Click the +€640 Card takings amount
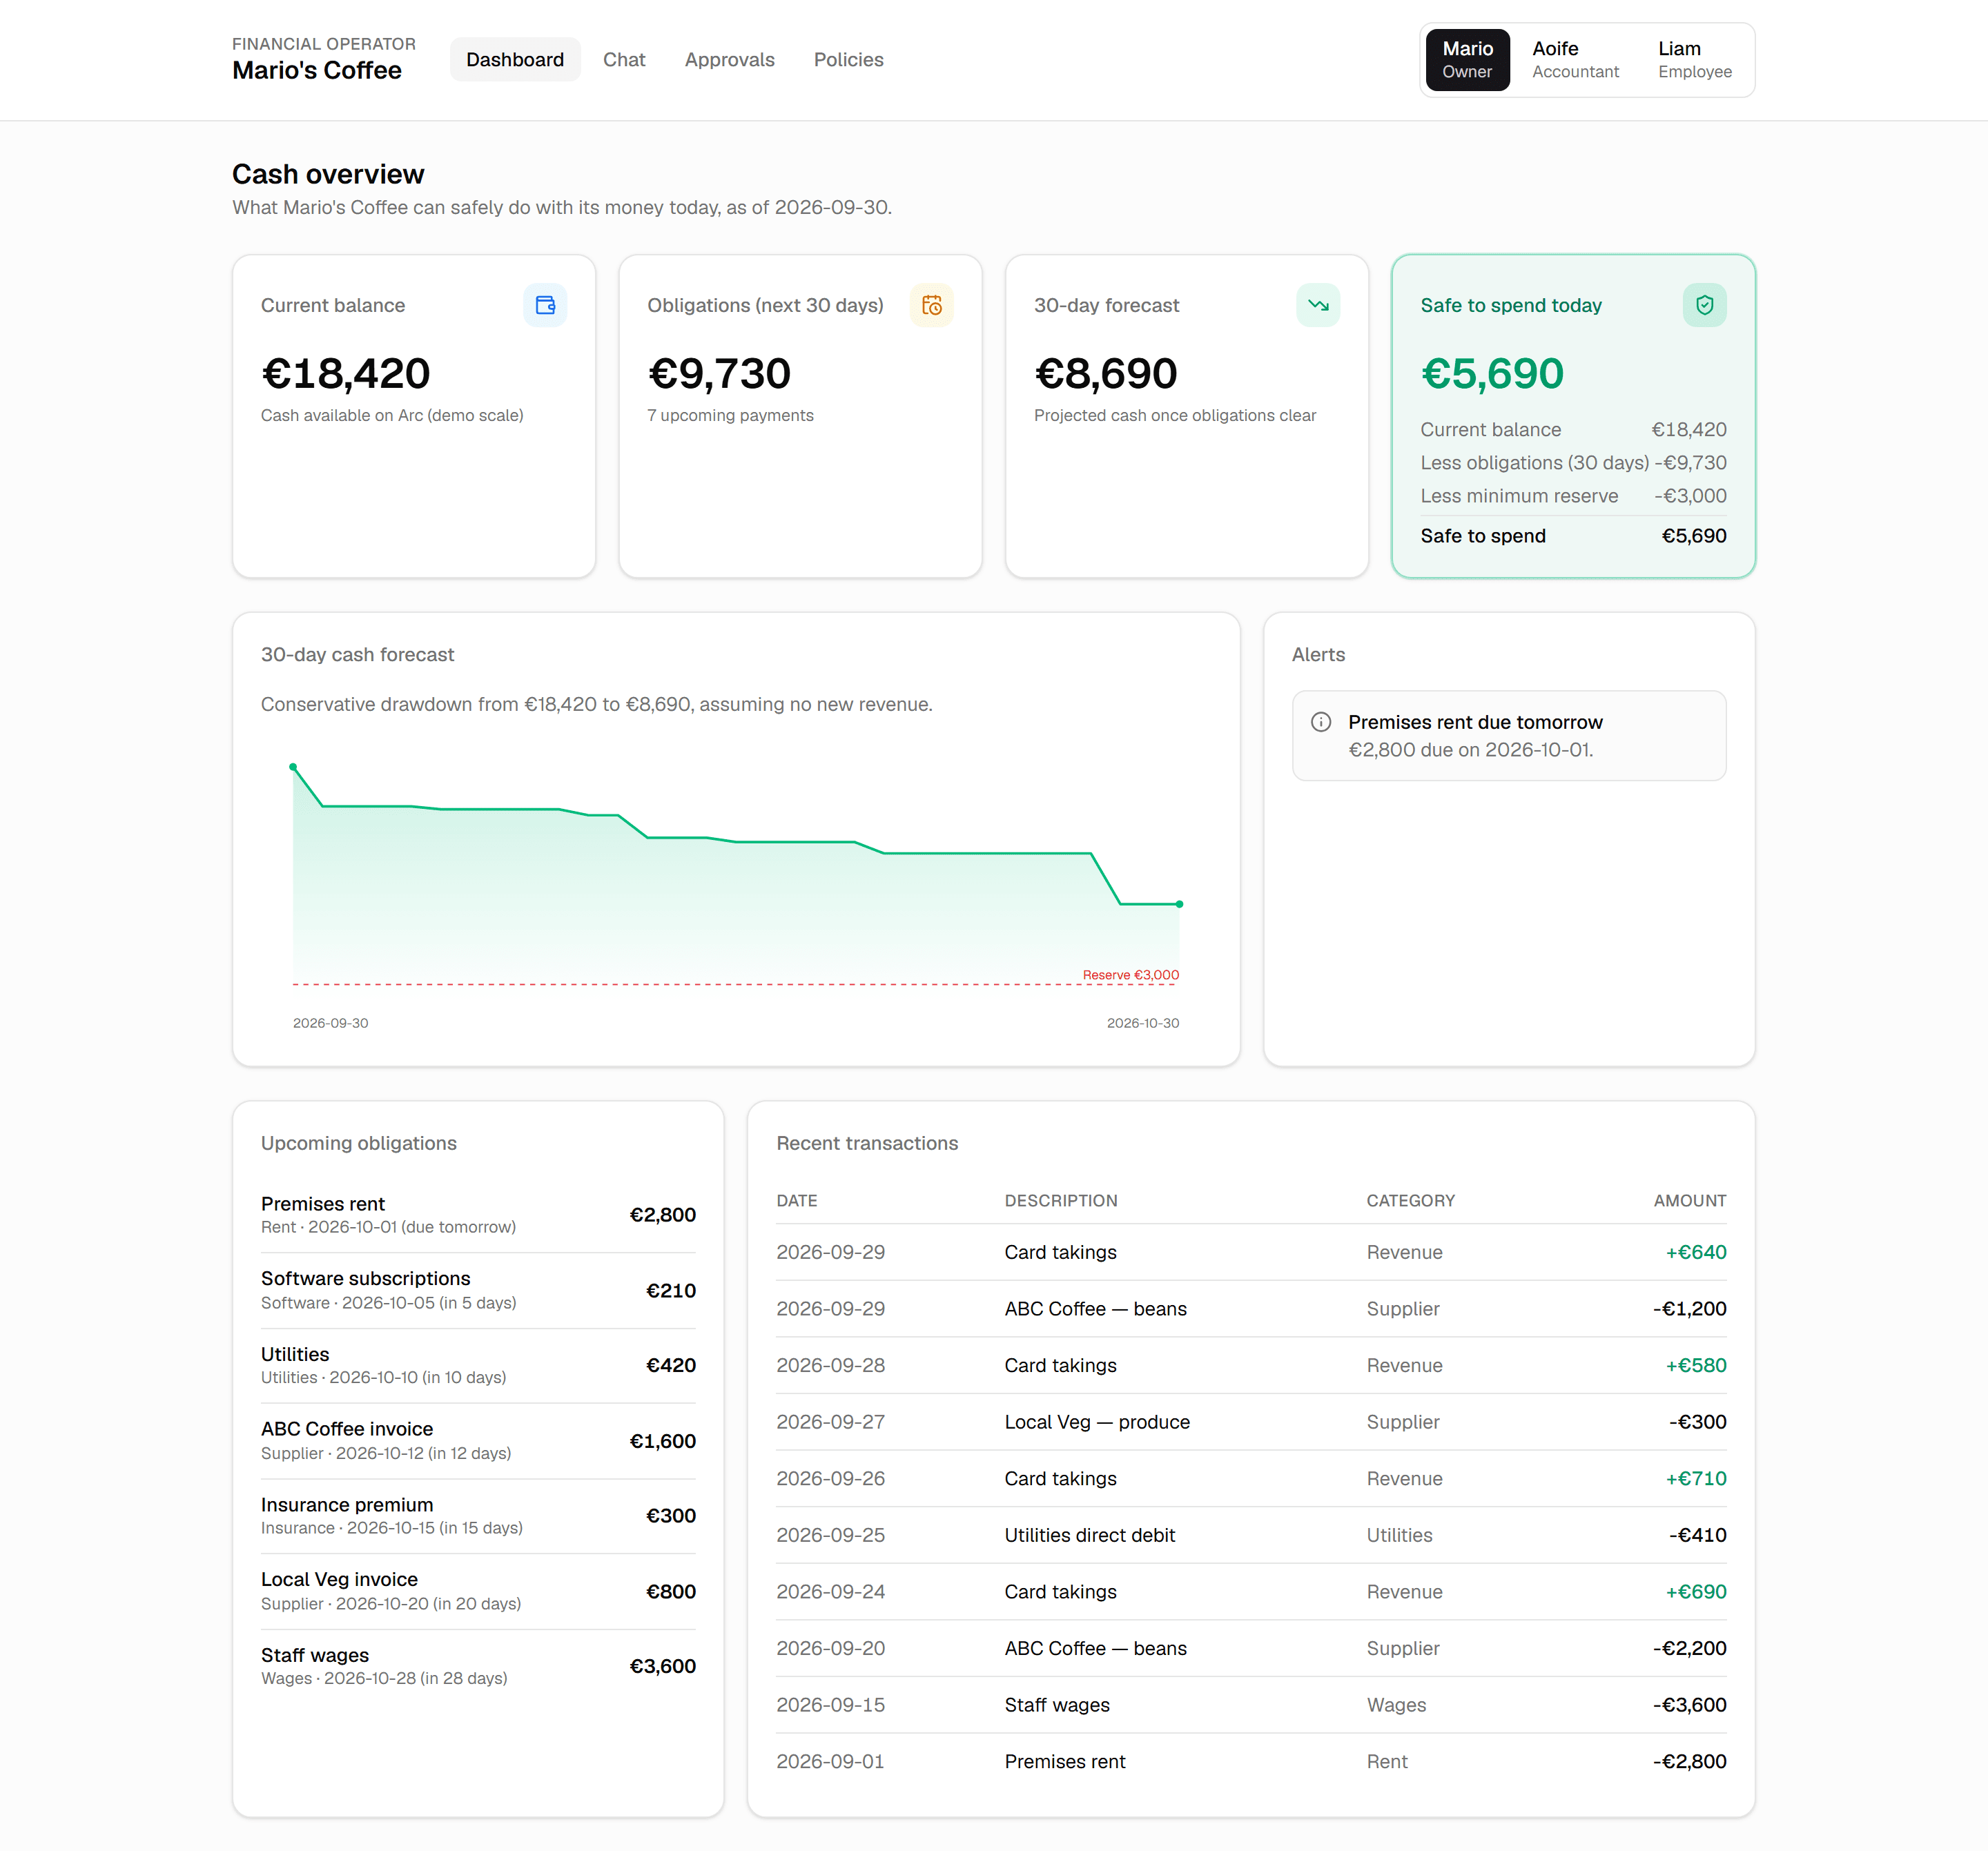The height and width of the screenshot is (1851, 1988). [1696, 1253]
